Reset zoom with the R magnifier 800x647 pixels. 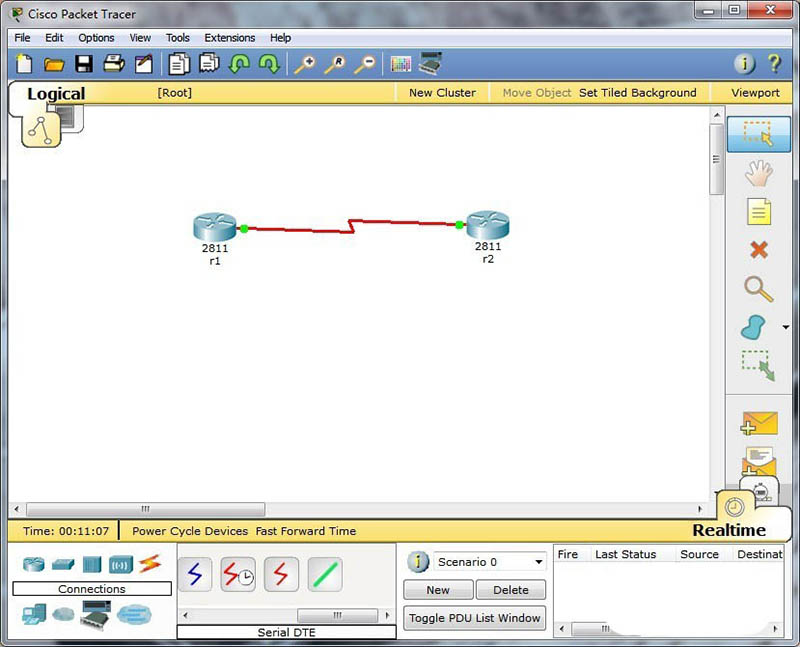click(335, 64)
